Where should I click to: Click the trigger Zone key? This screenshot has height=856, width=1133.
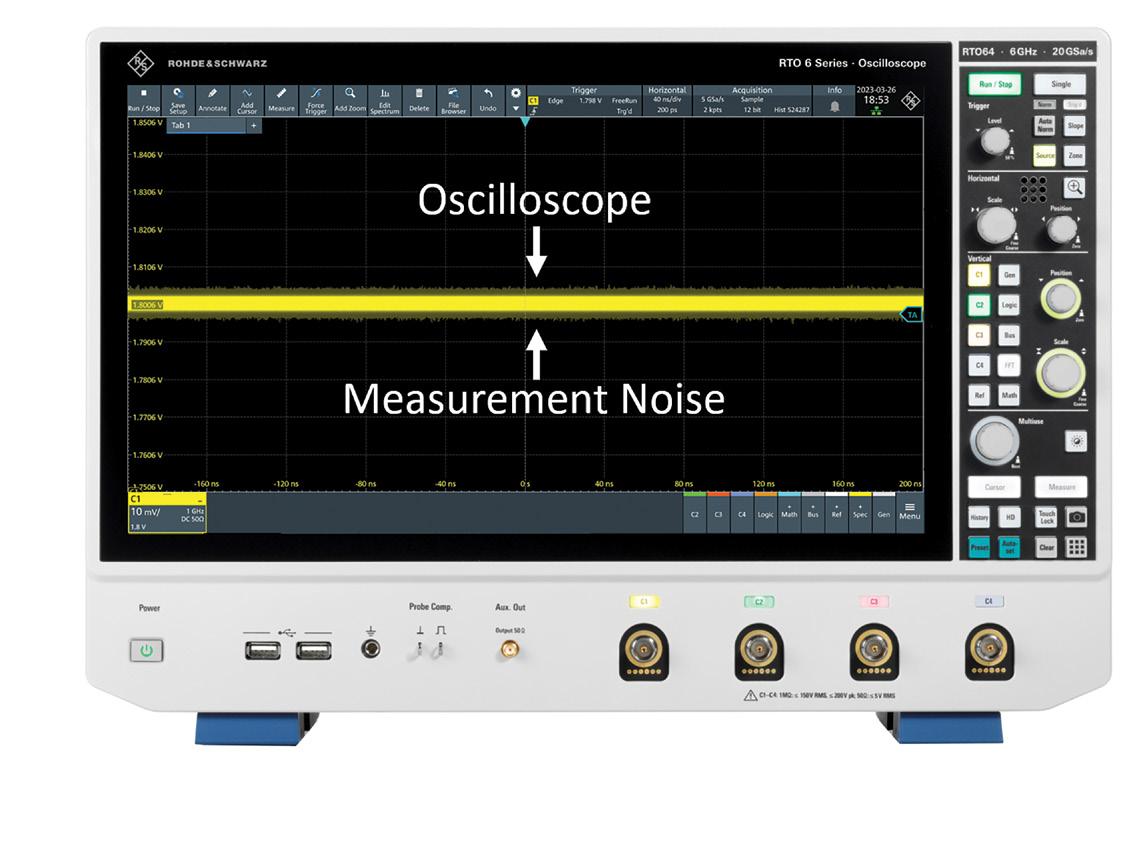[1075, 155]
